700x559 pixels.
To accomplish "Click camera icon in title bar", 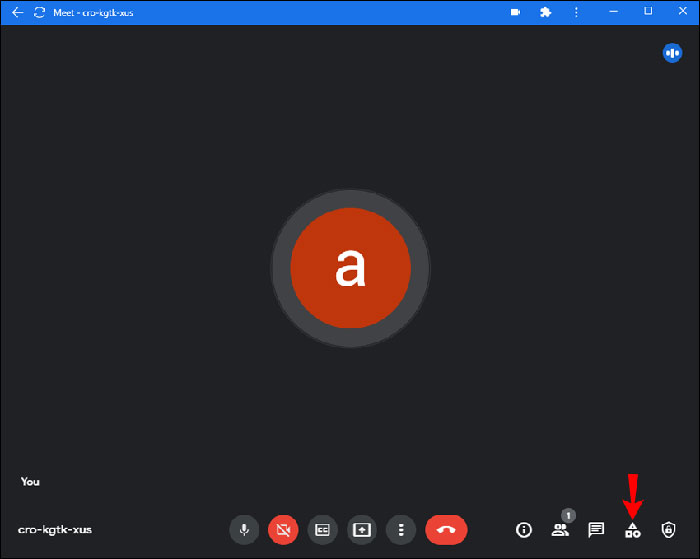I will coord(516,12).
